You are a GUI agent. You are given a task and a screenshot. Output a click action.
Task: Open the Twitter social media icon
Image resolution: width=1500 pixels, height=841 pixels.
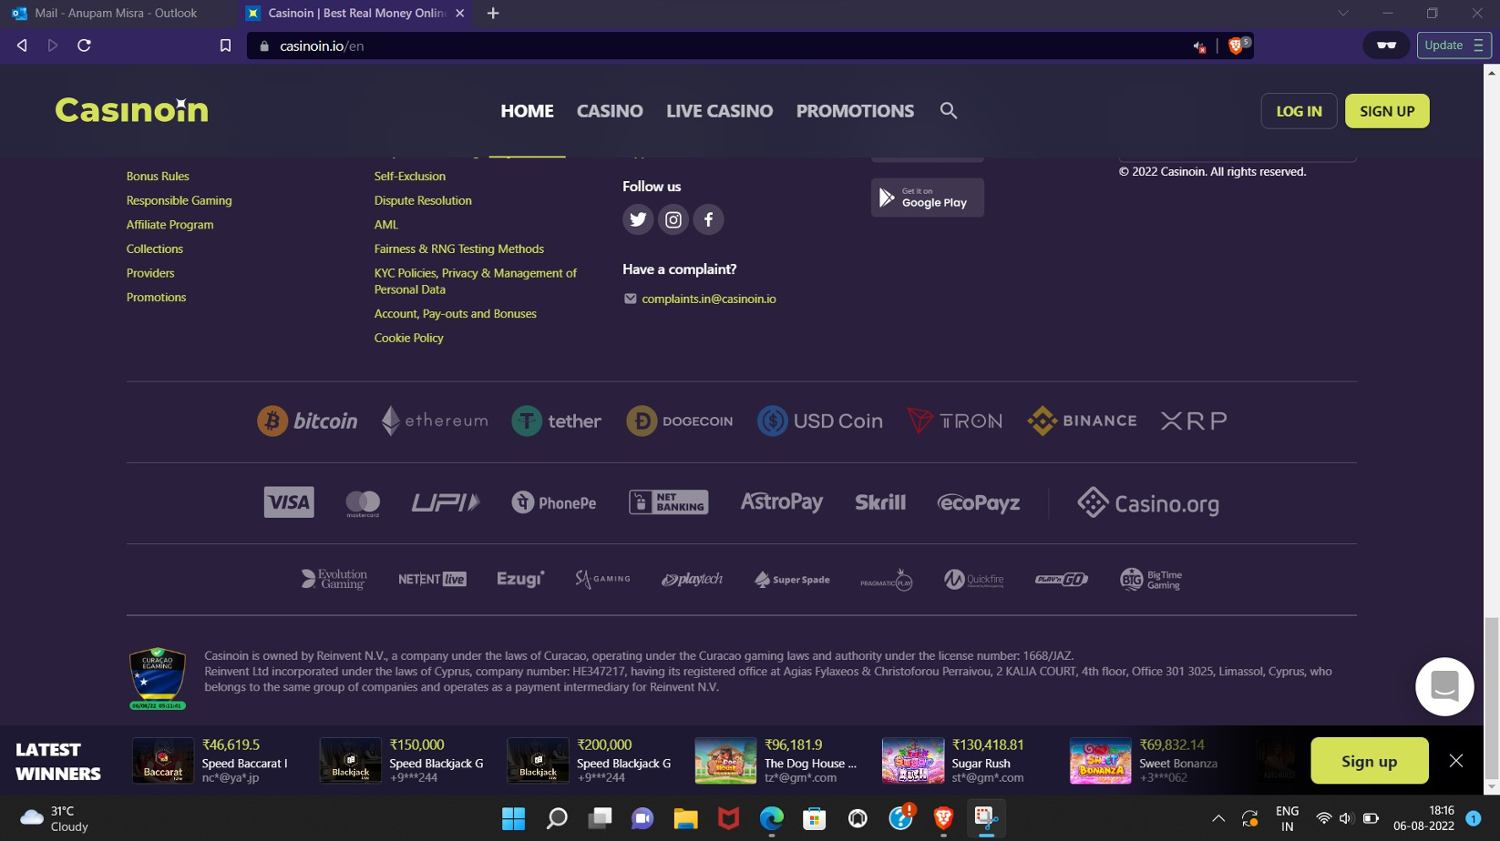(638, 219)
